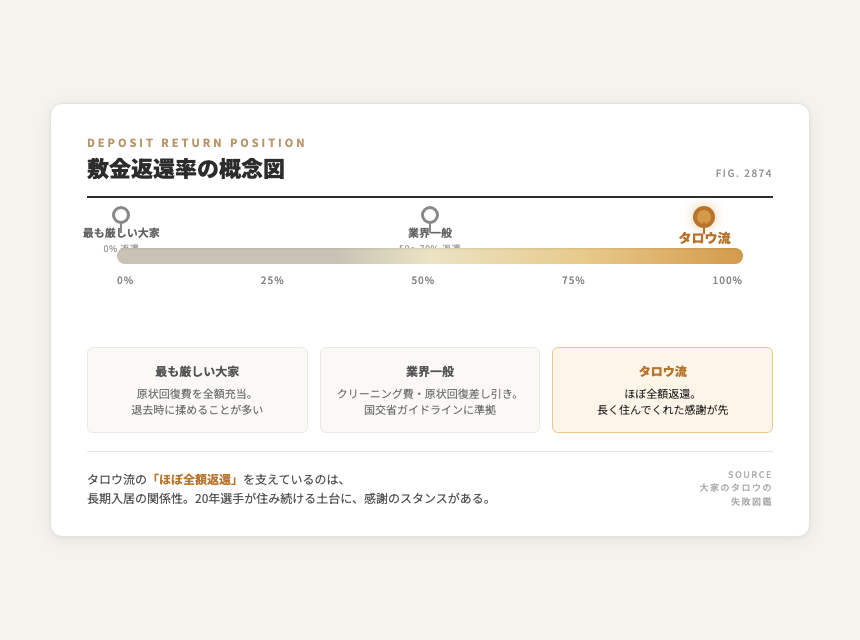Click the title 敷金返還率の概念図
Screen dimensions: 860x640
click(186, 169)
